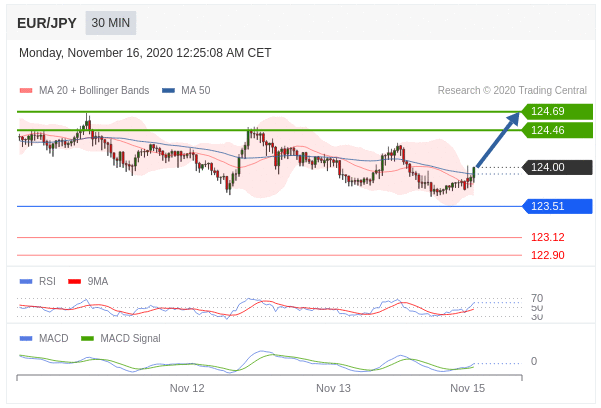Image resolution: width=601 pixels, height=408 pixels.
Task: Select the 124.46 resistance price label
Action: [558, 130]
